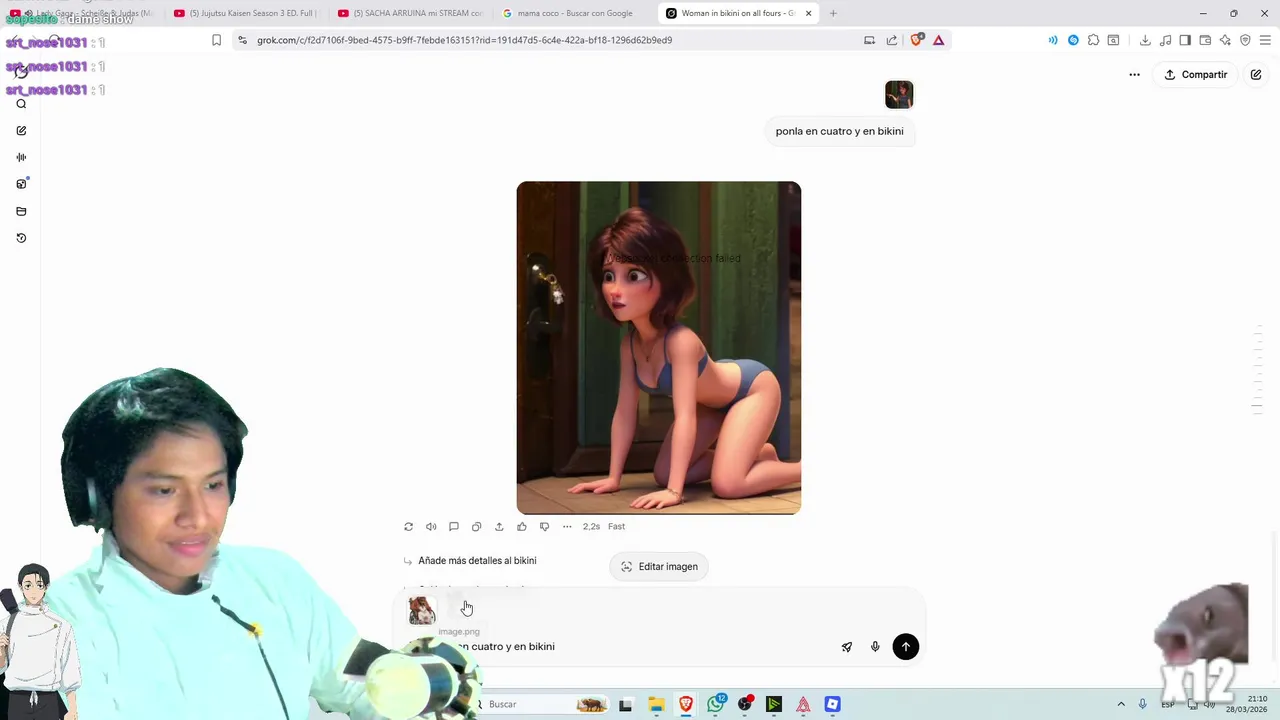Click the Compartir button

tap(1196, 75)
